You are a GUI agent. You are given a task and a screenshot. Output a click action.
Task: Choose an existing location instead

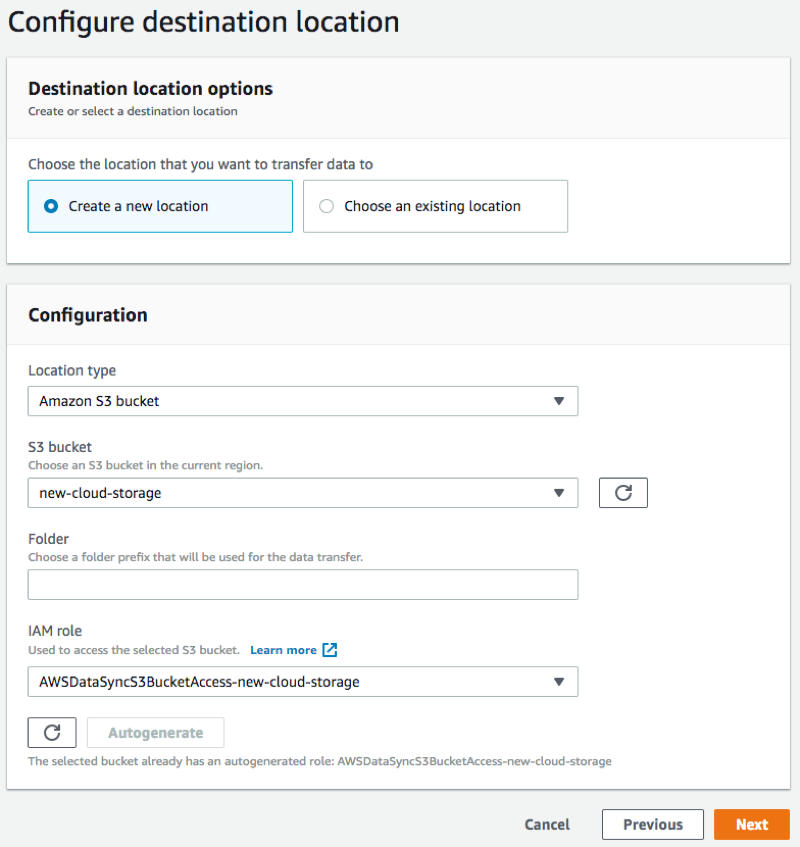click(x=326, y=205)
